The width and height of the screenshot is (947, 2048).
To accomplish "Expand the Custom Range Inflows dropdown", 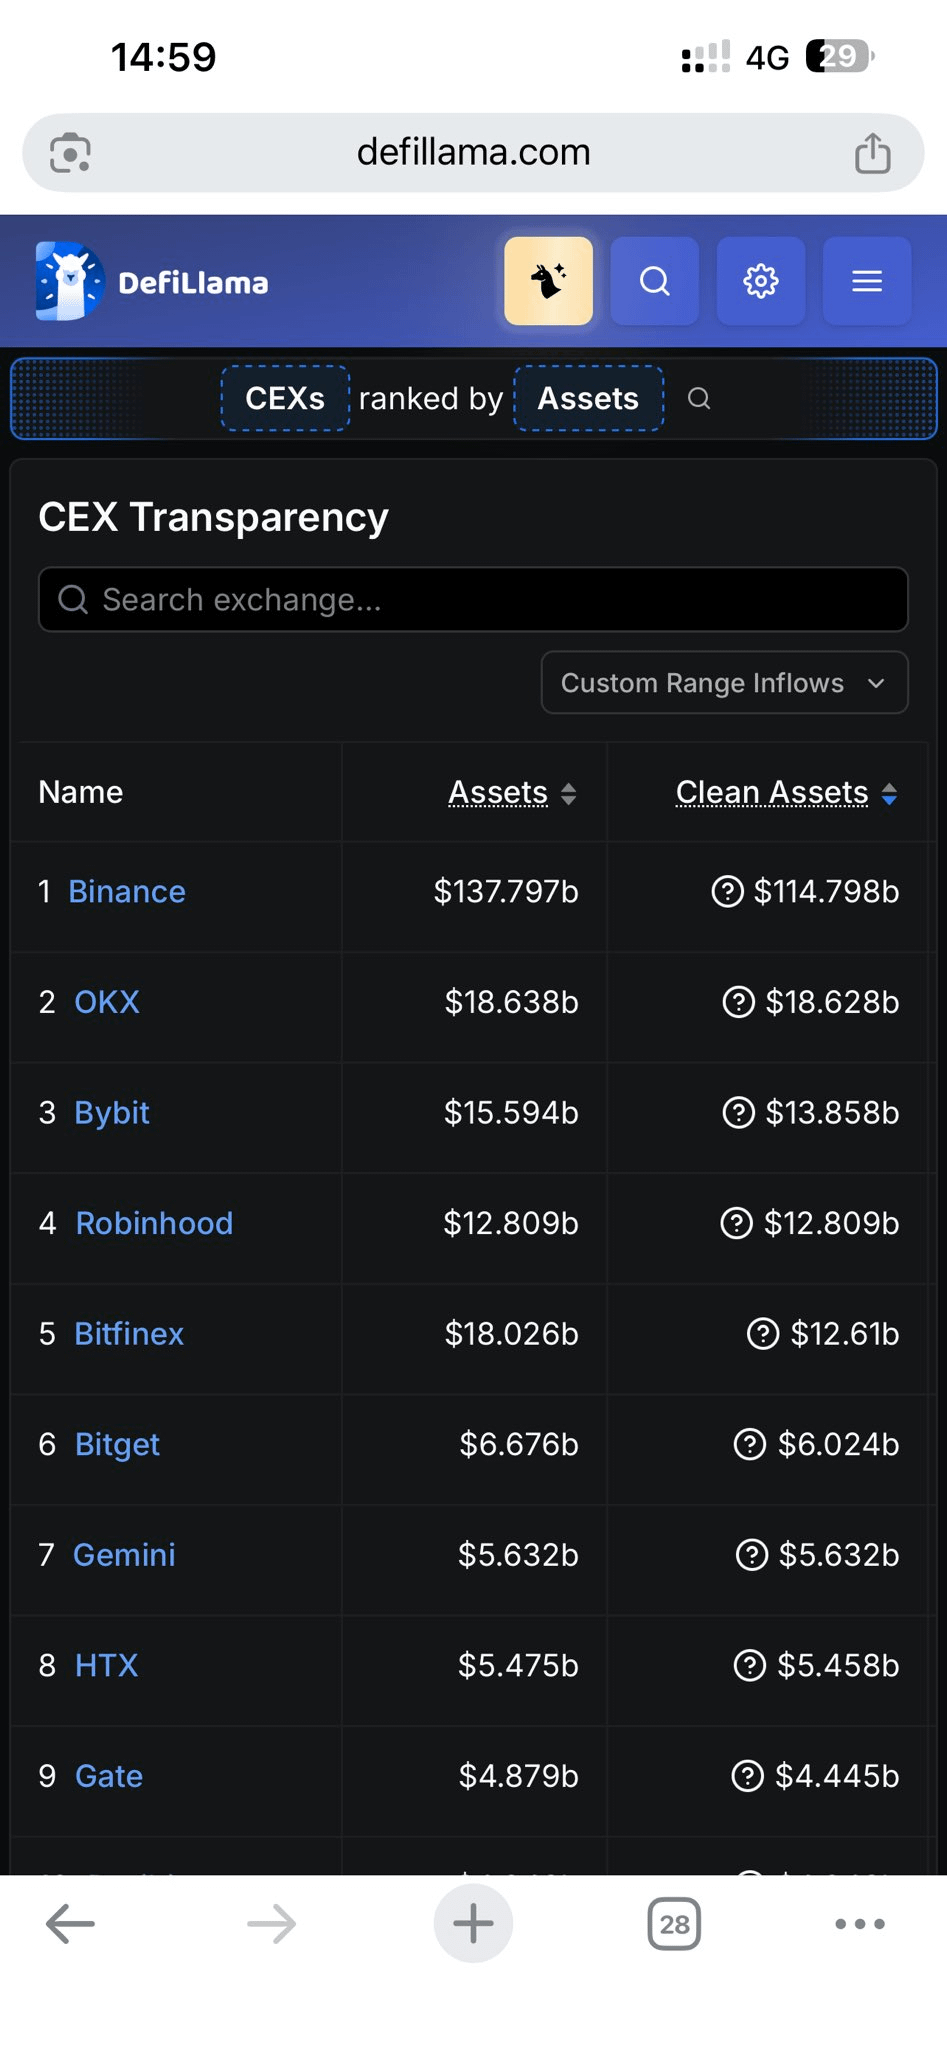I will (724, 683).
